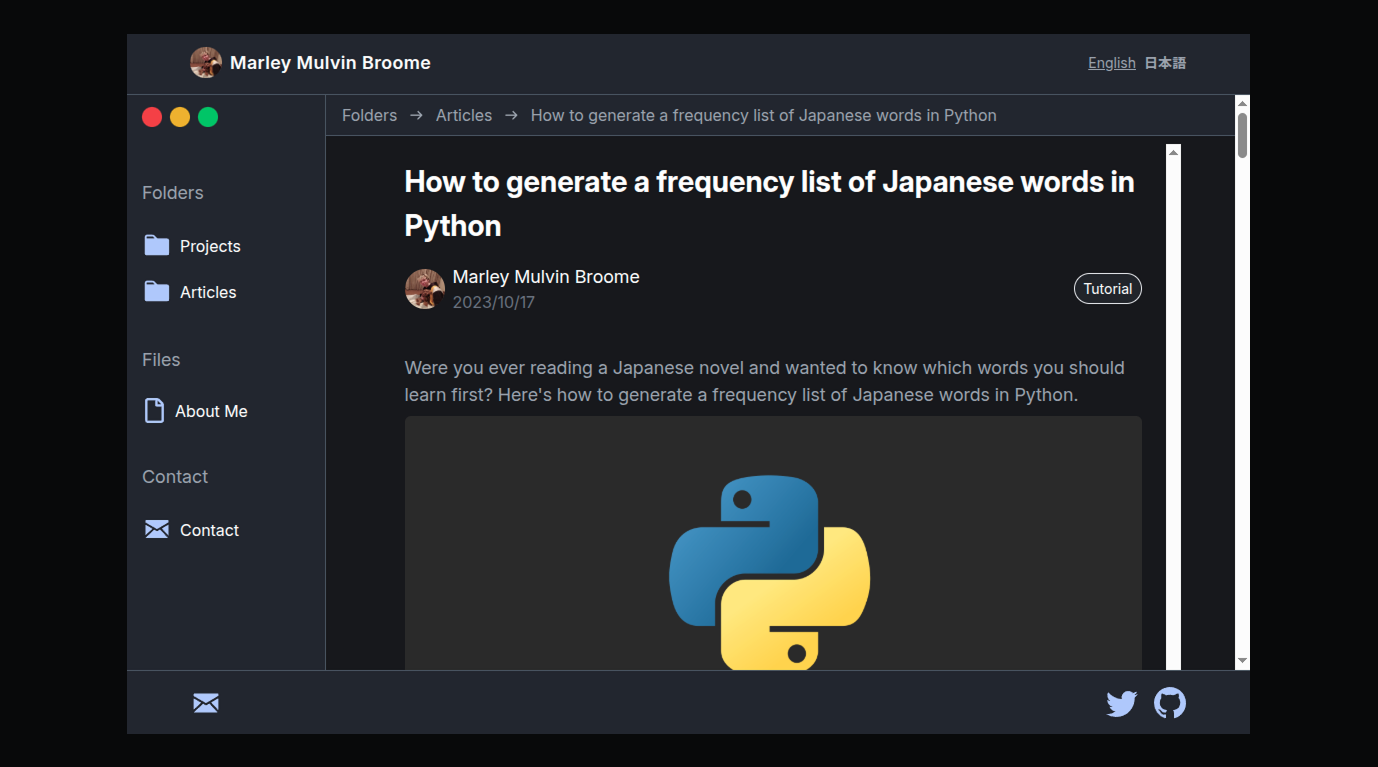Viewport: 1378px width, 767px height.
Task: Click the Tutorial tag badge
Action: [1107, 289]
